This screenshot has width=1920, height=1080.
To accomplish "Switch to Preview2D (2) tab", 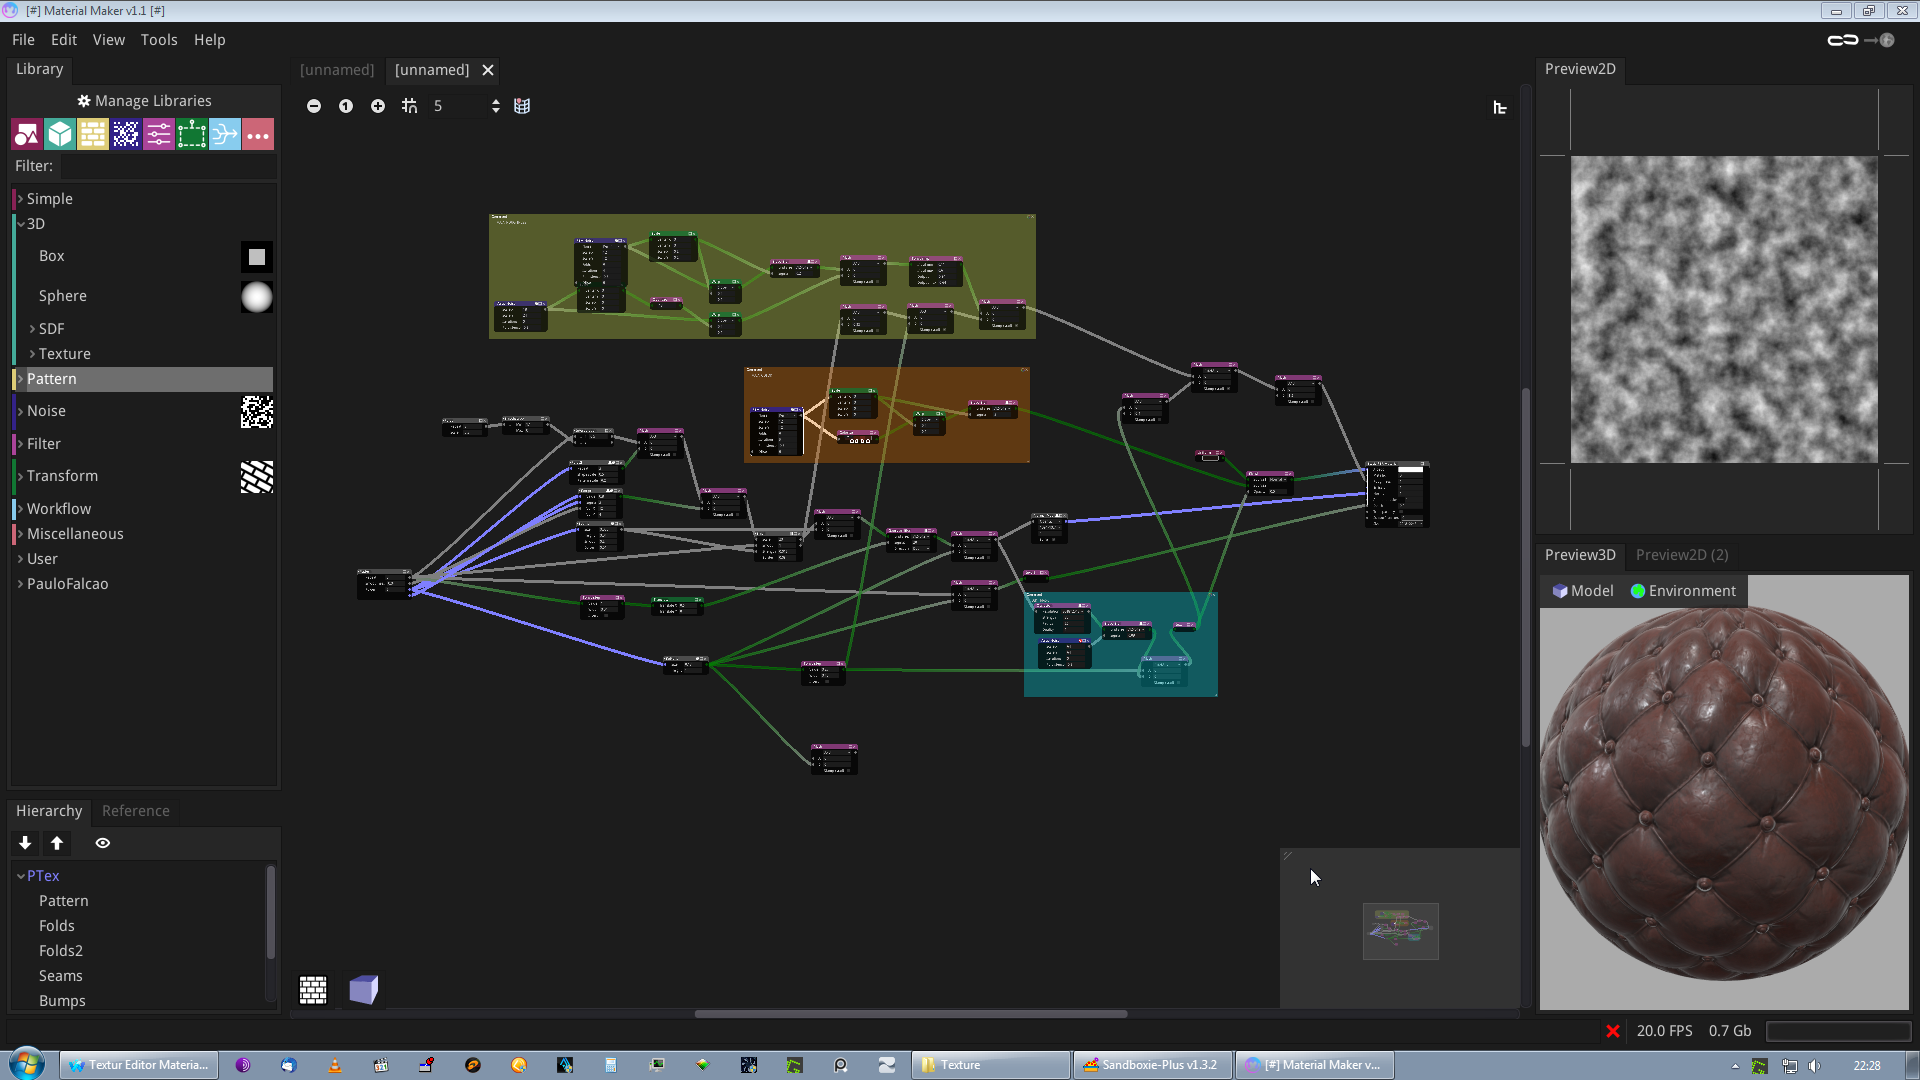I will tap(1682, 555).
